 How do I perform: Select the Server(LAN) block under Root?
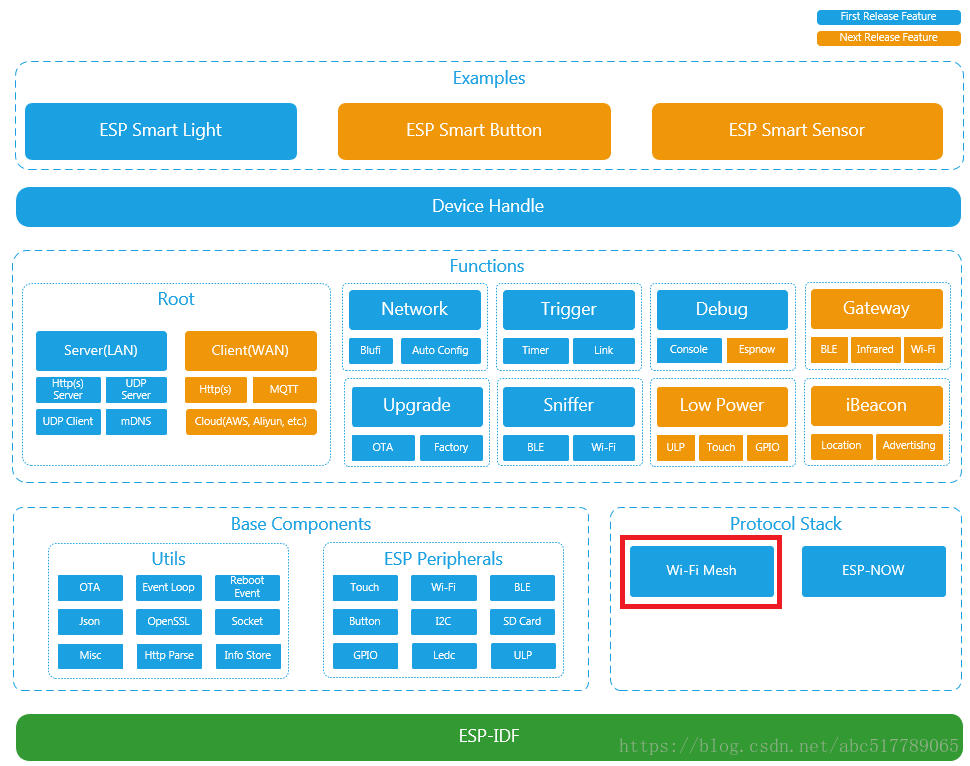pos(101,351)
